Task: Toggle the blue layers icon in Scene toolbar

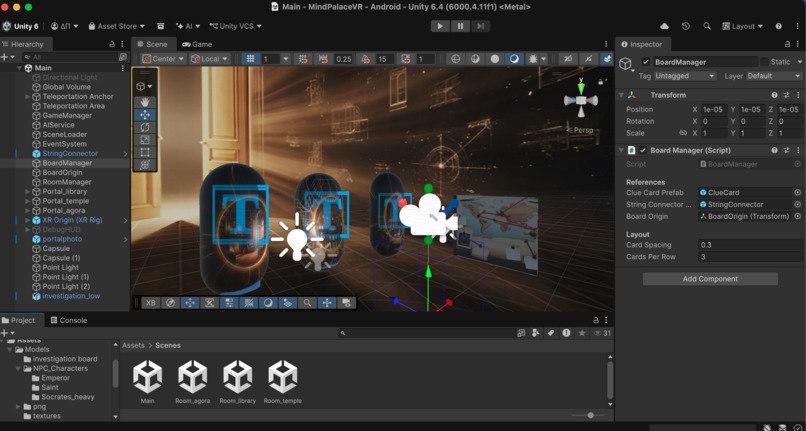Action: click(608, 59)
